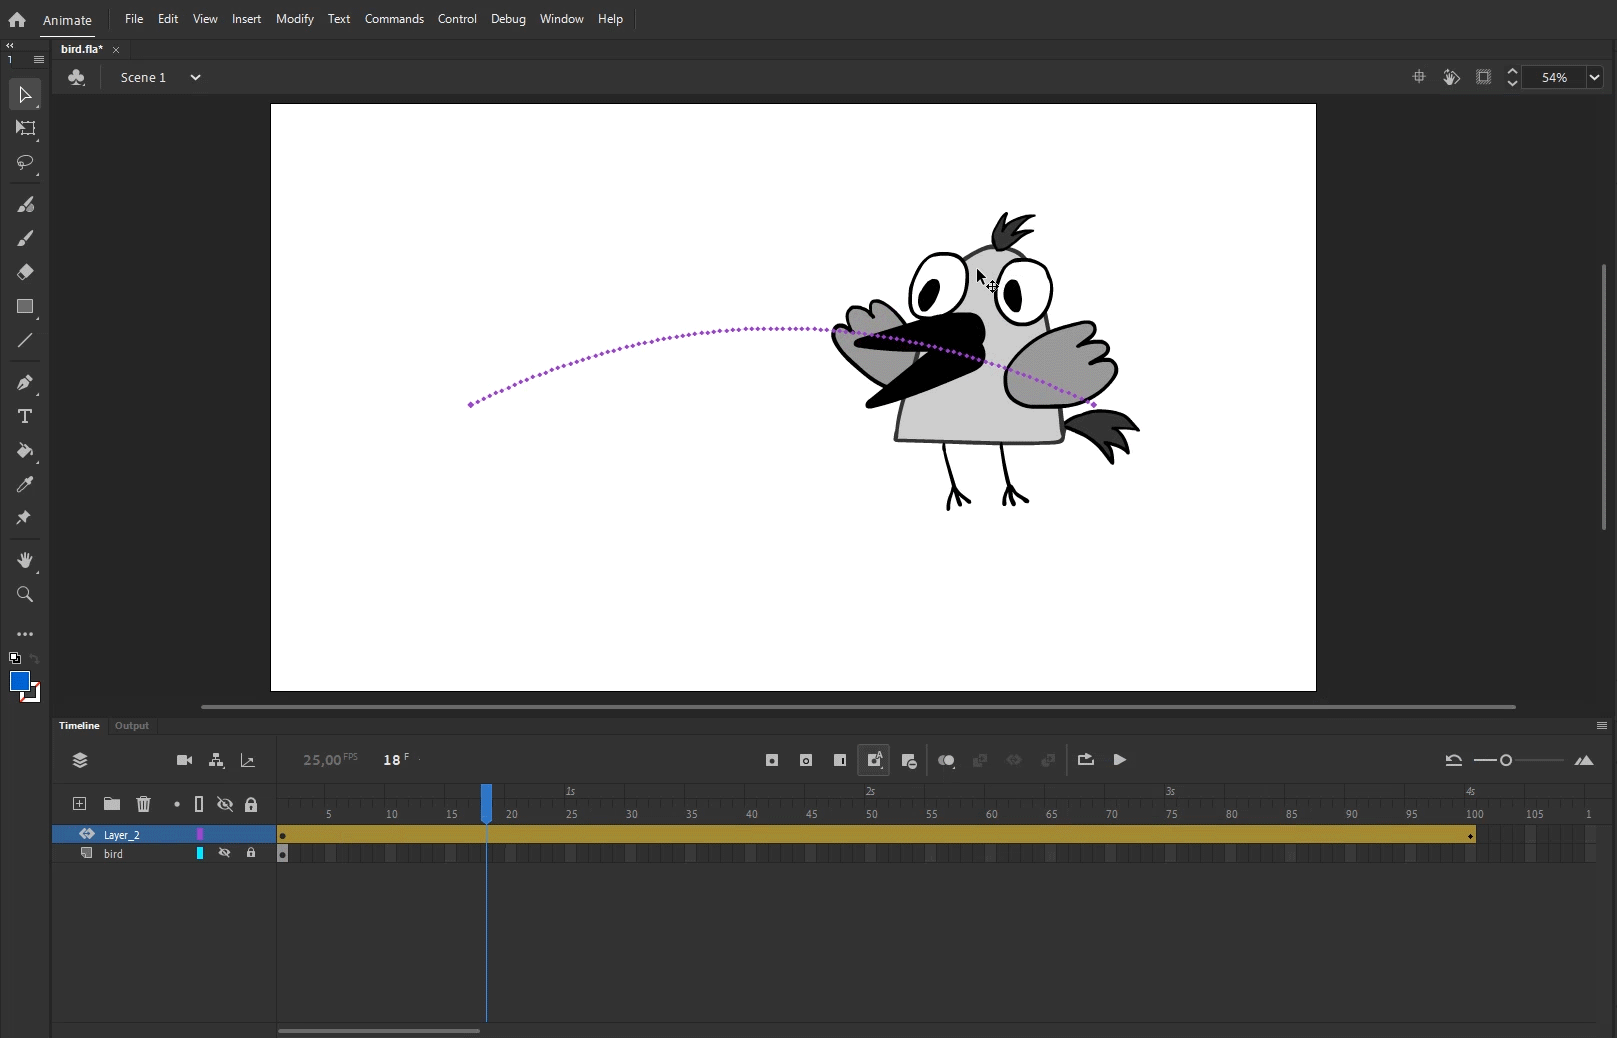Select the Paint Bucket tool

click(25, 451)
